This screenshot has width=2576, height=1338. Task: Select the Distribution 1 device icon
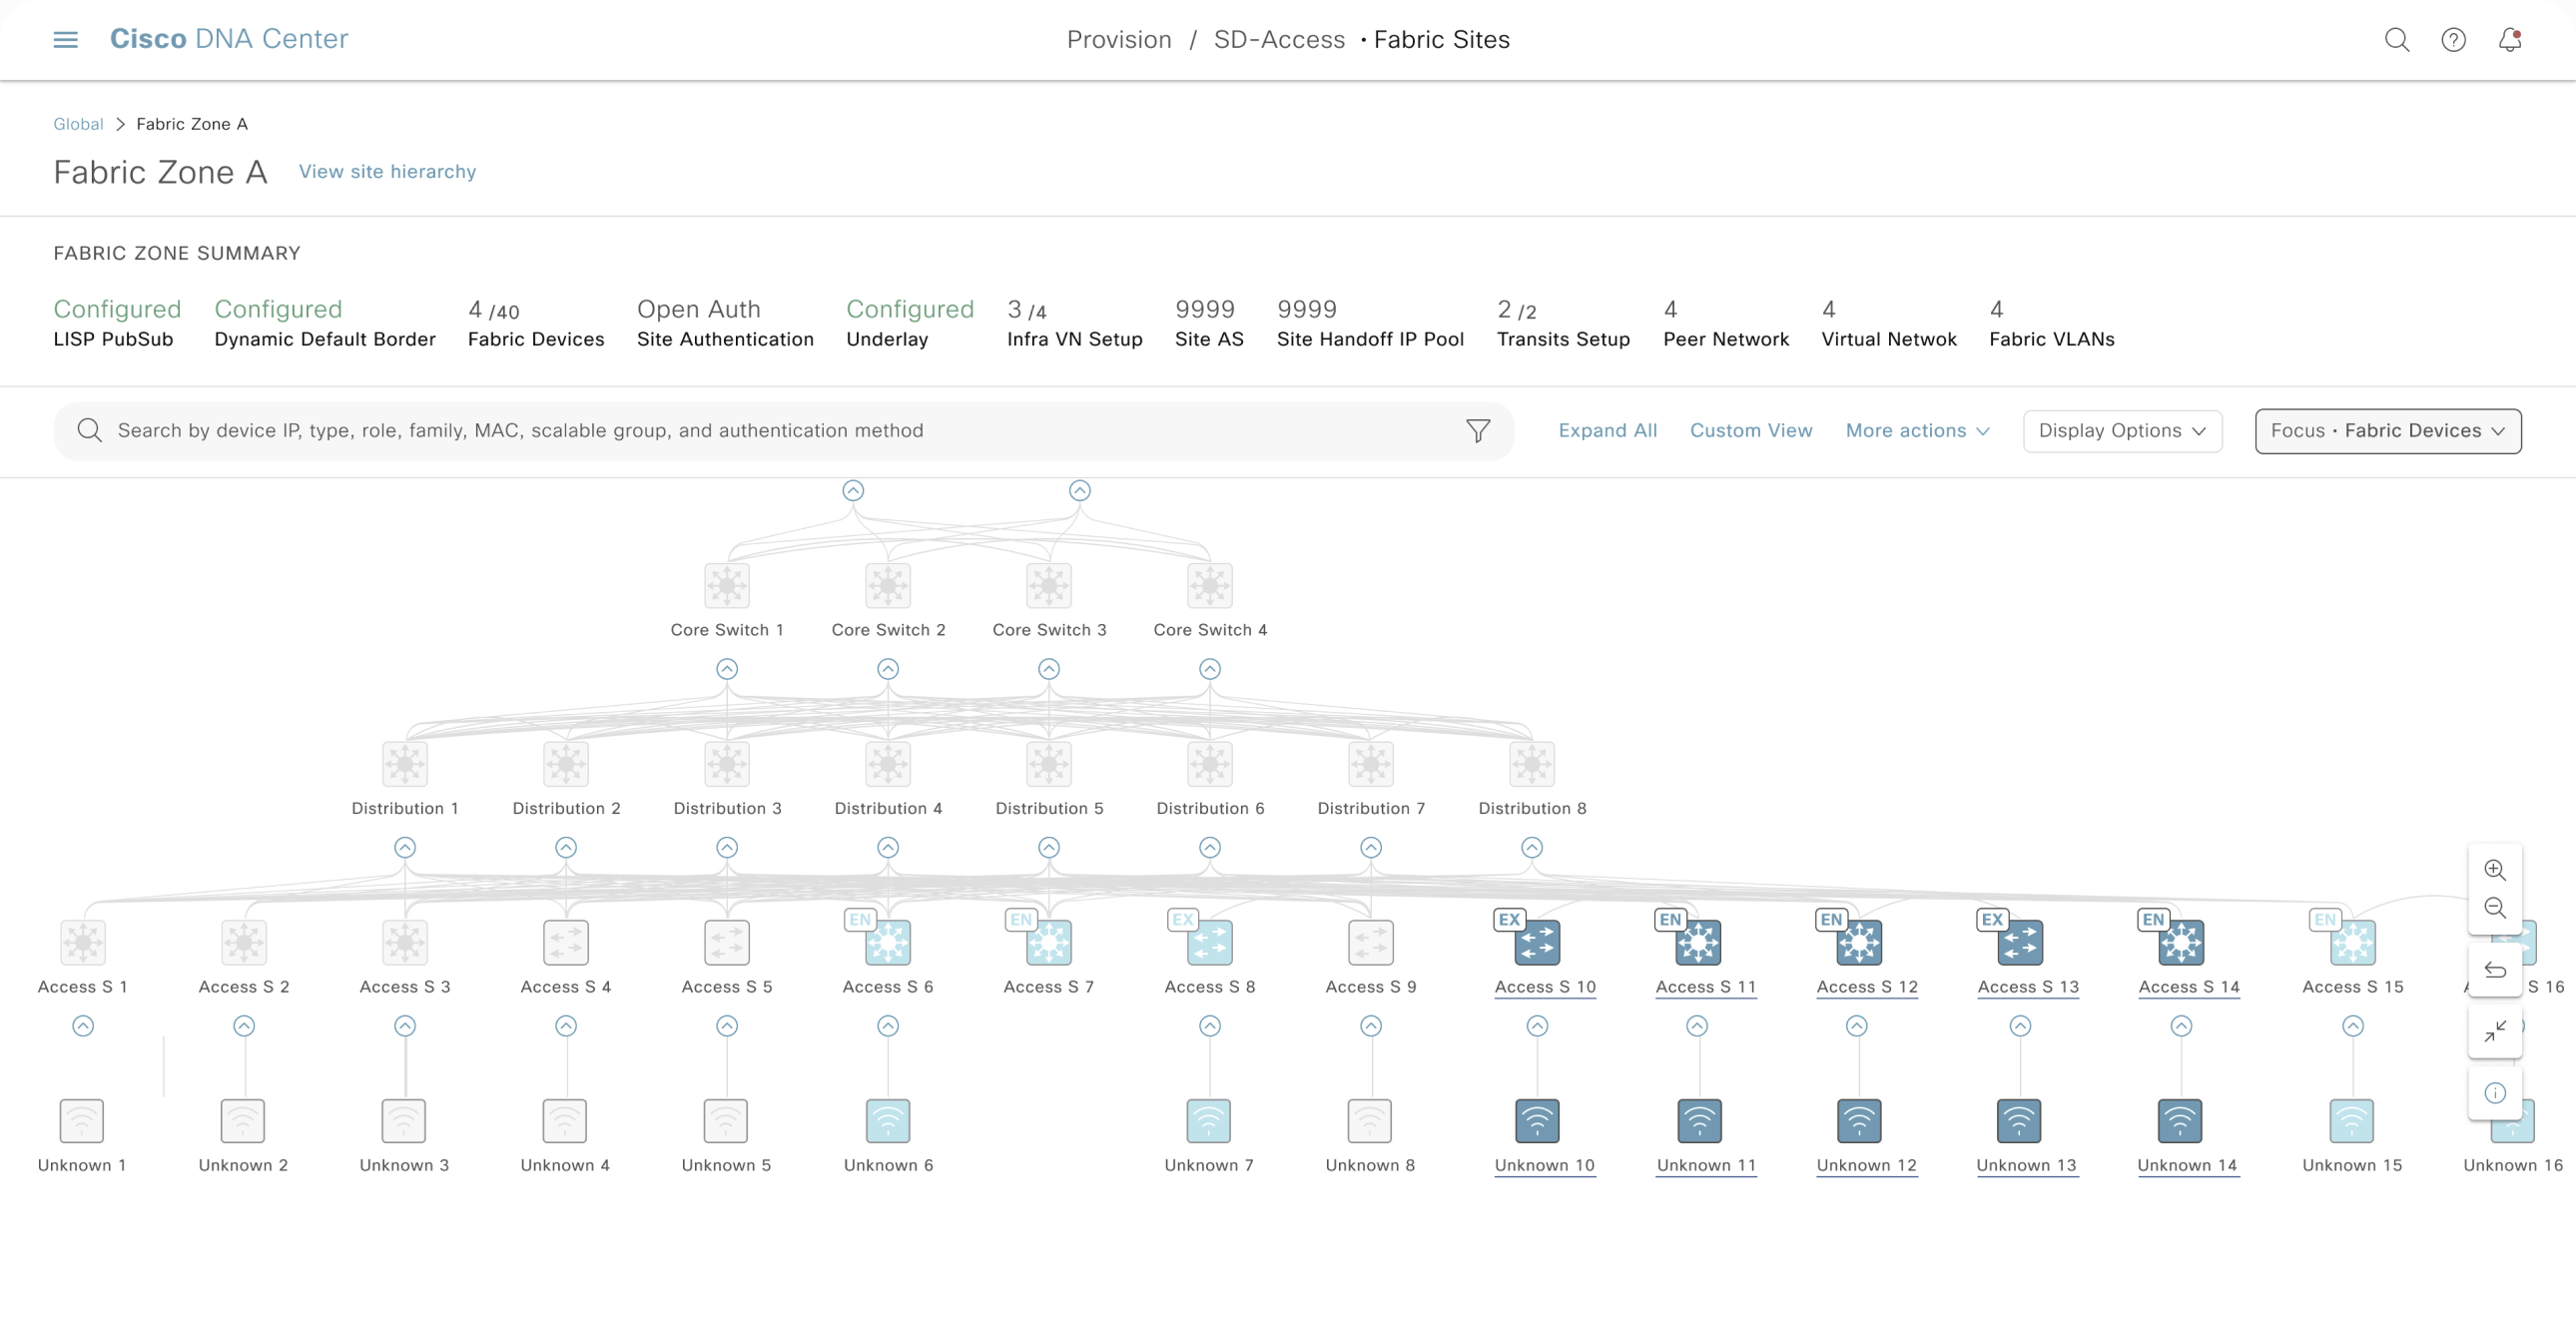click(x=405, y=764)
